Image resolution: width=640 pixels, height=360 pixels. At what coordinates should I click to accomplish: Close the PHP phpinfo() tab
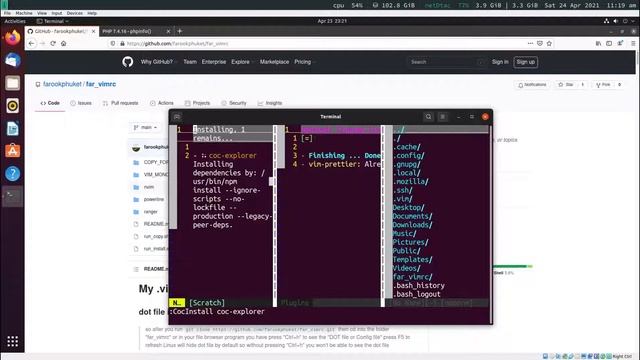pyautogui.click(x=168, y=31)
